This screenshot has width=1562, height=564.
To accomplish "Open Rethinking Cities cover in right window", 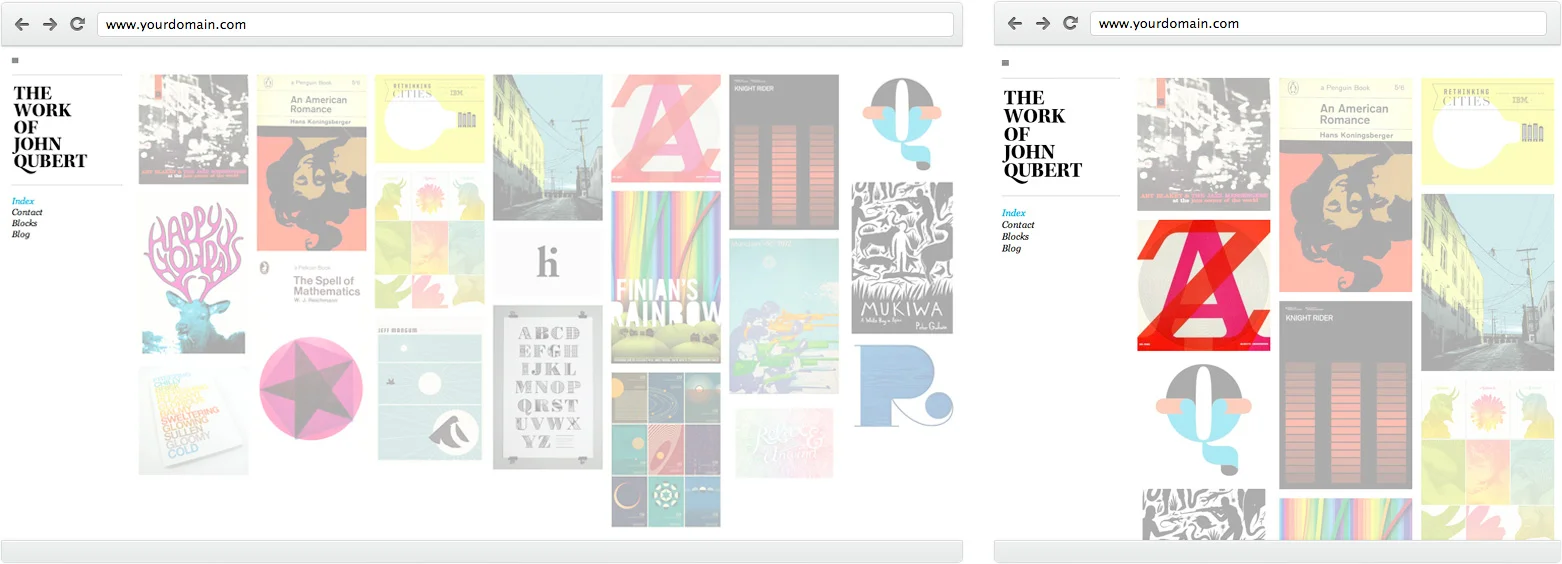I will click(x=1488, y=132).
